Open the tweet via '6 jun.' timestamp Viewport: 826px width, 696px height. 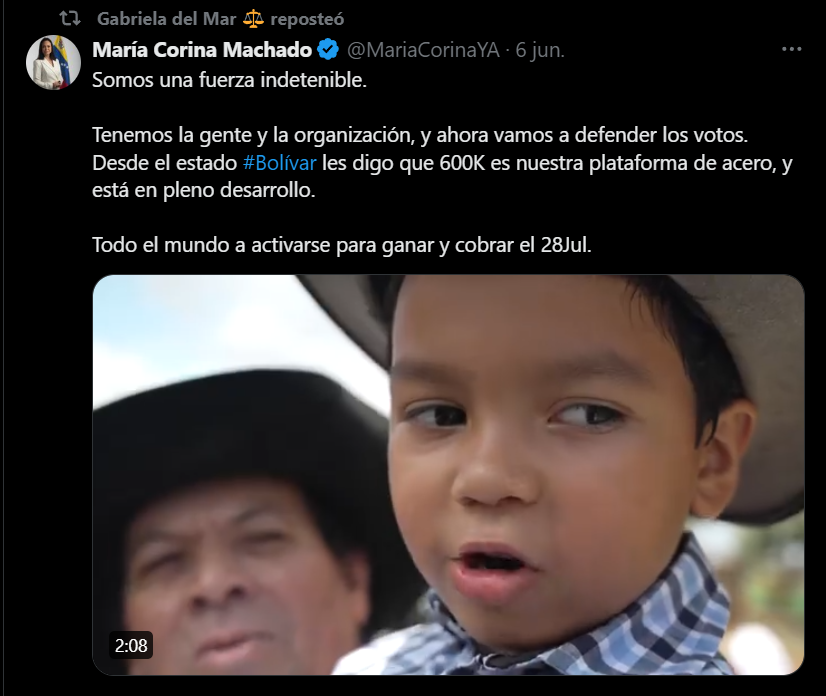pyautogui.click(x=540, y=50)
